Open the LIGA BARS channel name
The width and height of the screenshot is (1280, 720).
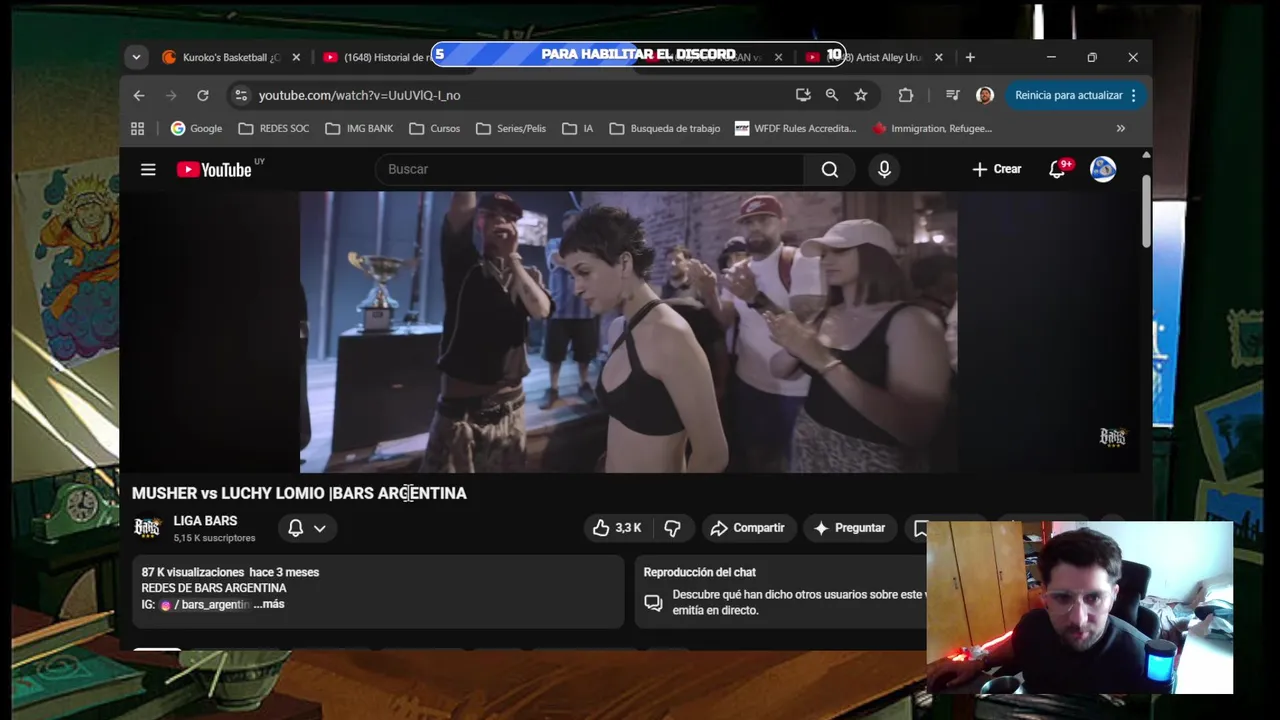tap(205, 521)
